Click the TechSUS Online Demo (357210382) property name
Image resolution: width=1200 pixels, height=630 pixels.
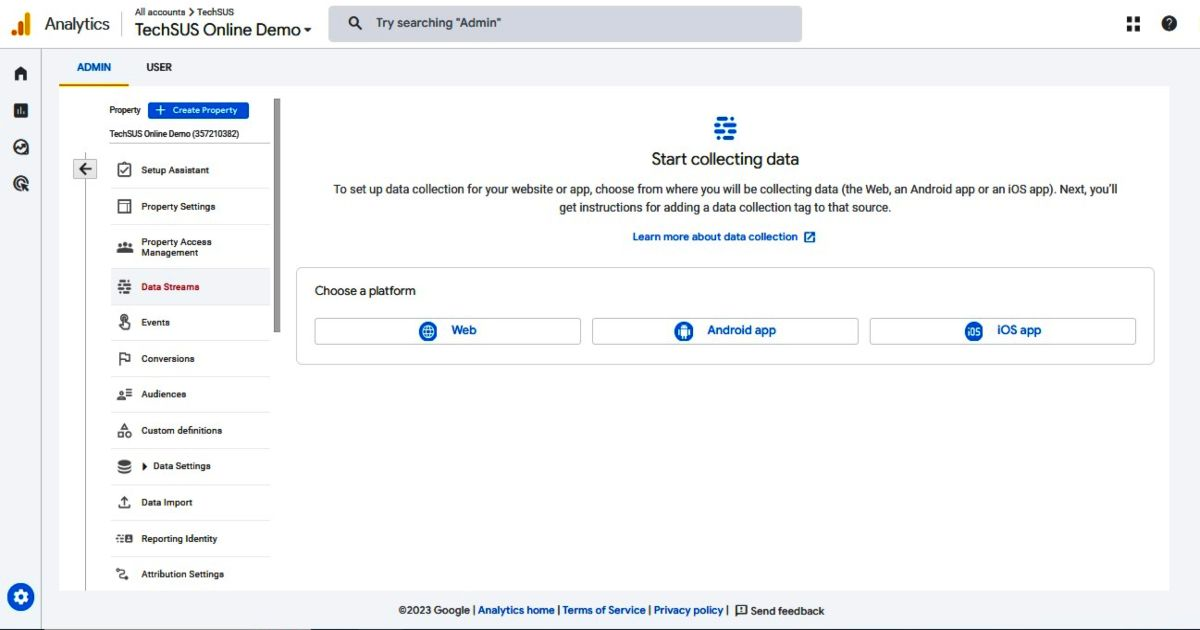pyautogui.click(x=174, y=133)
